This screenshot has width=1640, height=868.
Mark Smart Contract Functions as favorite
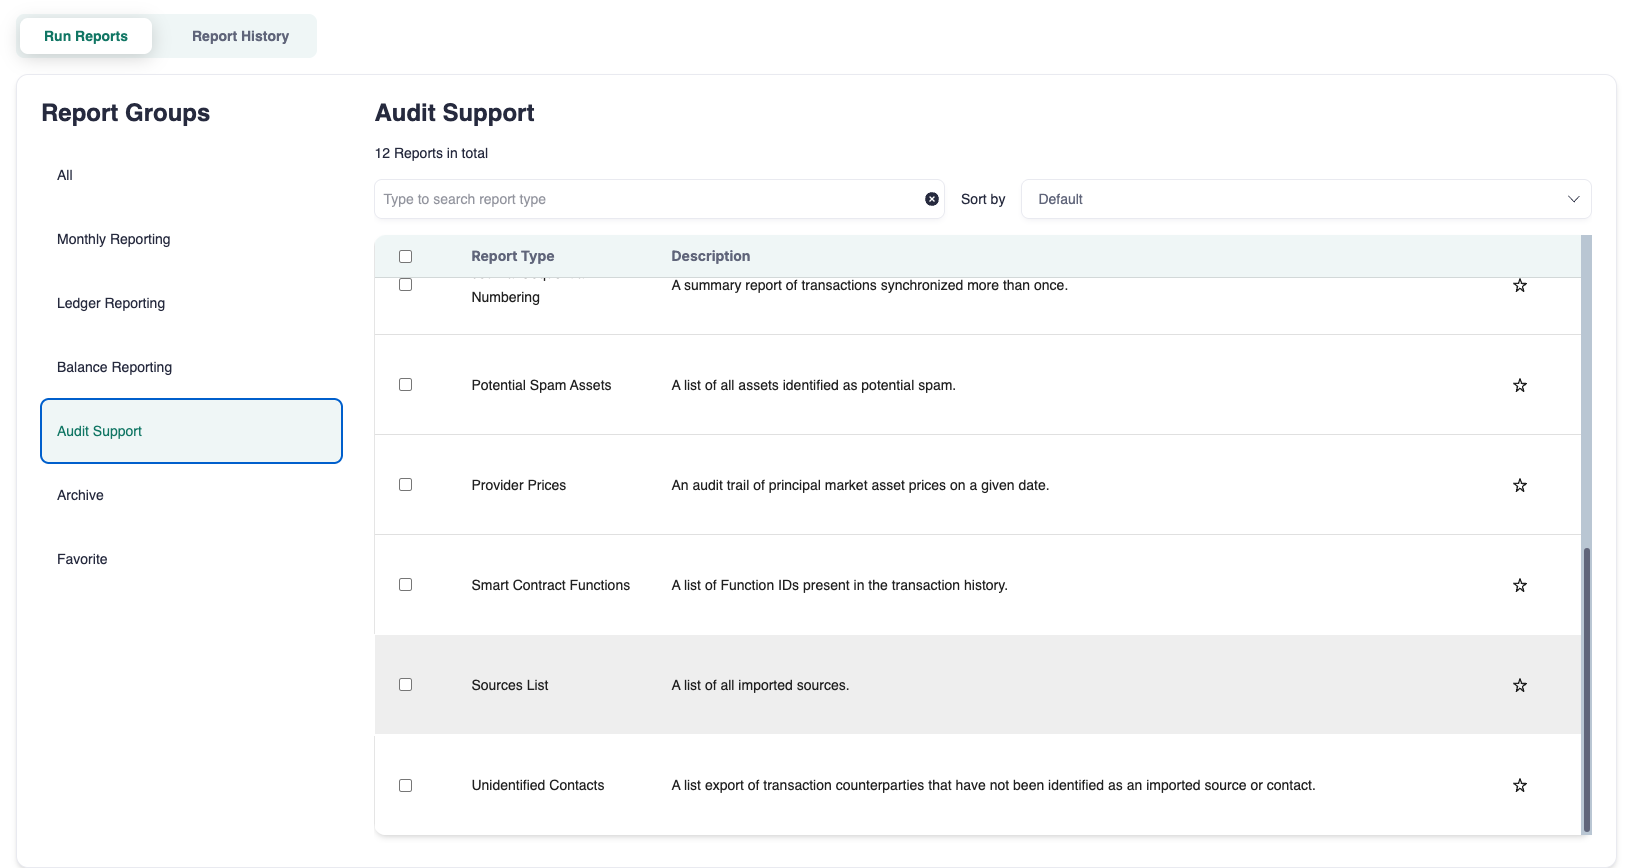[1519, 585]
